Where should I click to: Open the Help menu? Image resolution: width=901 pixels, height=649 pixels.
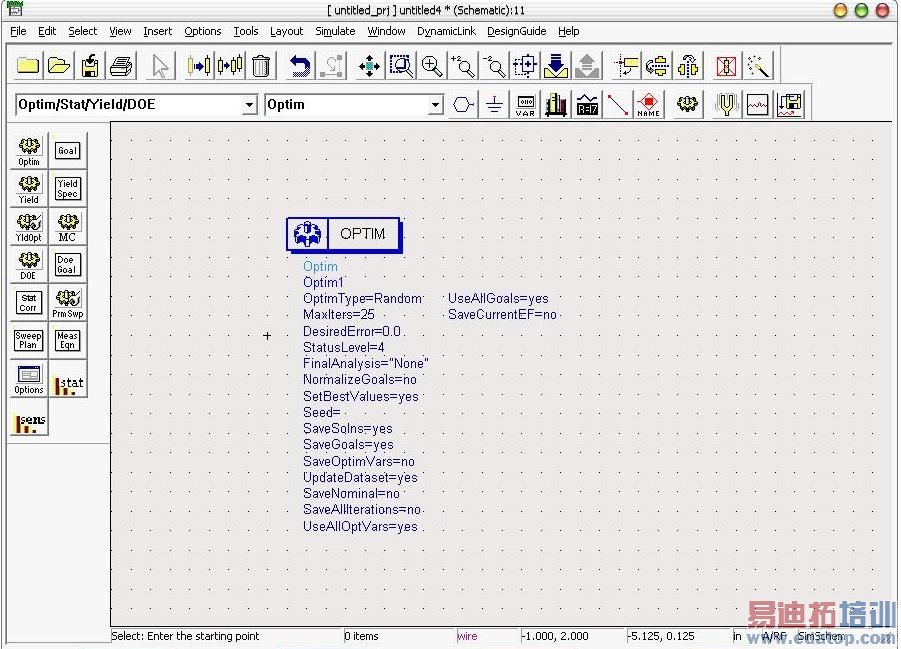(x=569, y=31)
